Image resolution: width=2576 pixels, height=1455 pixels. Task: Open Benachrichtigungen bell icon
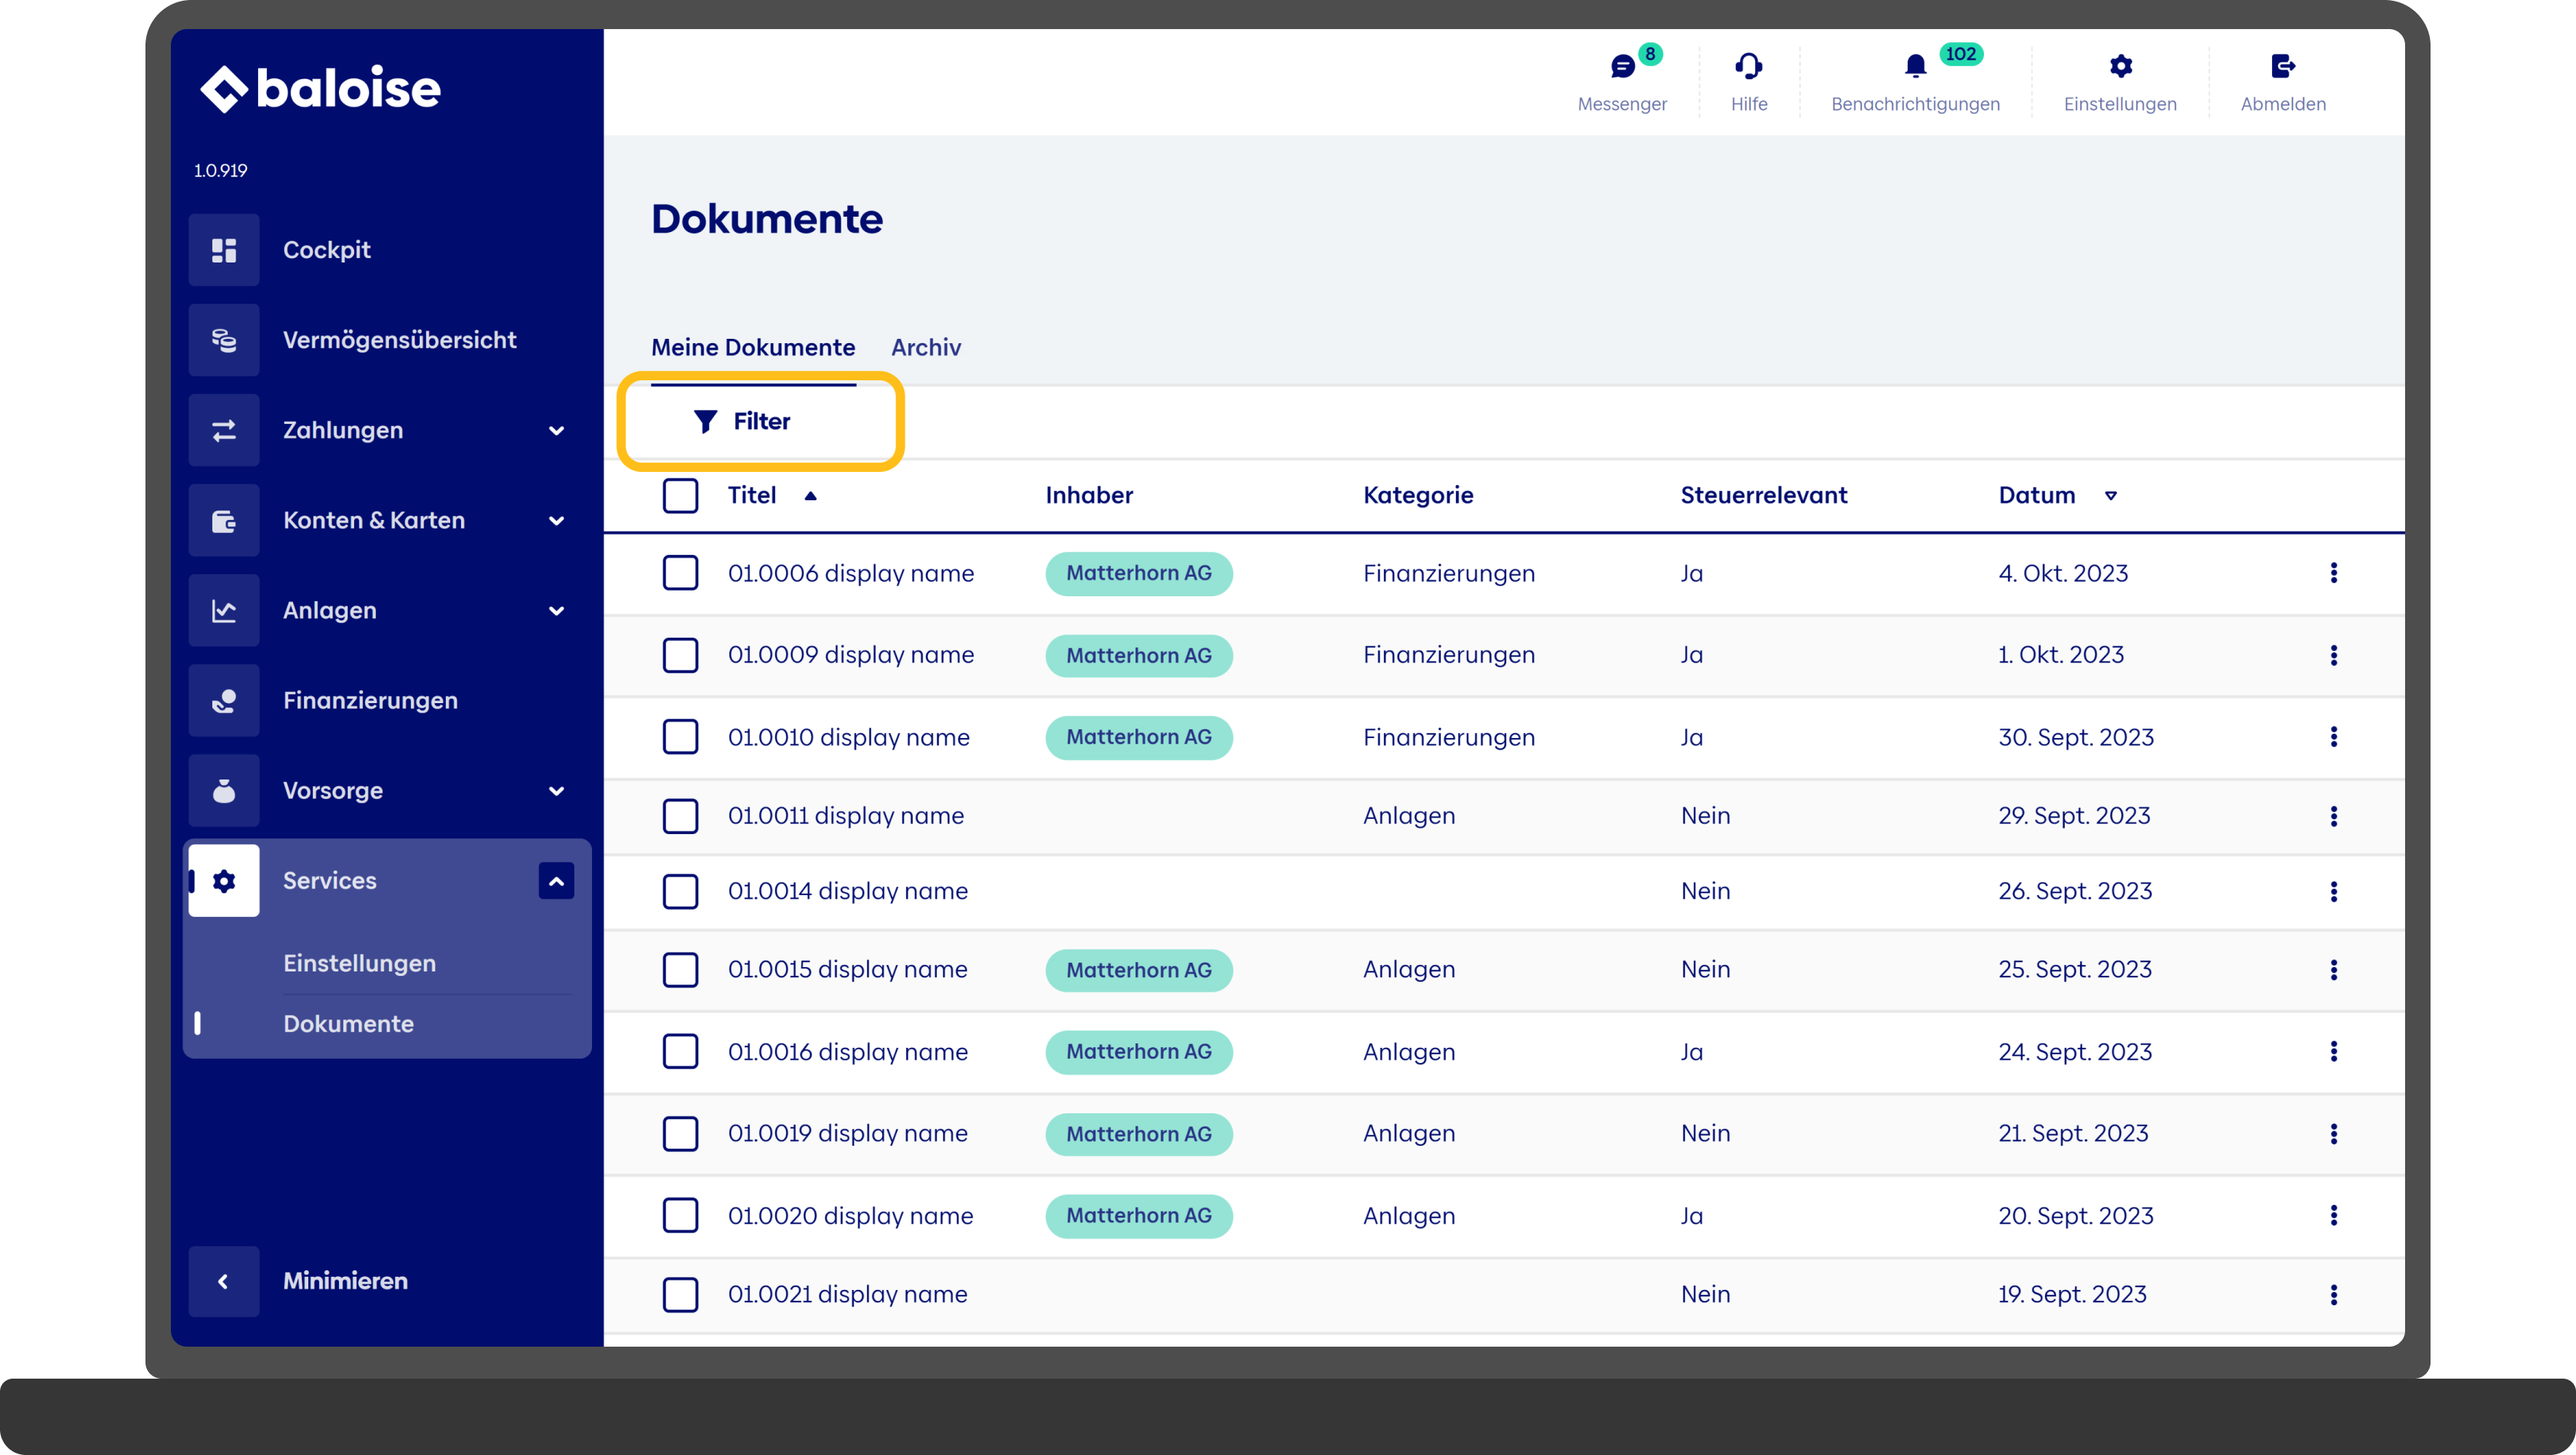click(1914, 66)
